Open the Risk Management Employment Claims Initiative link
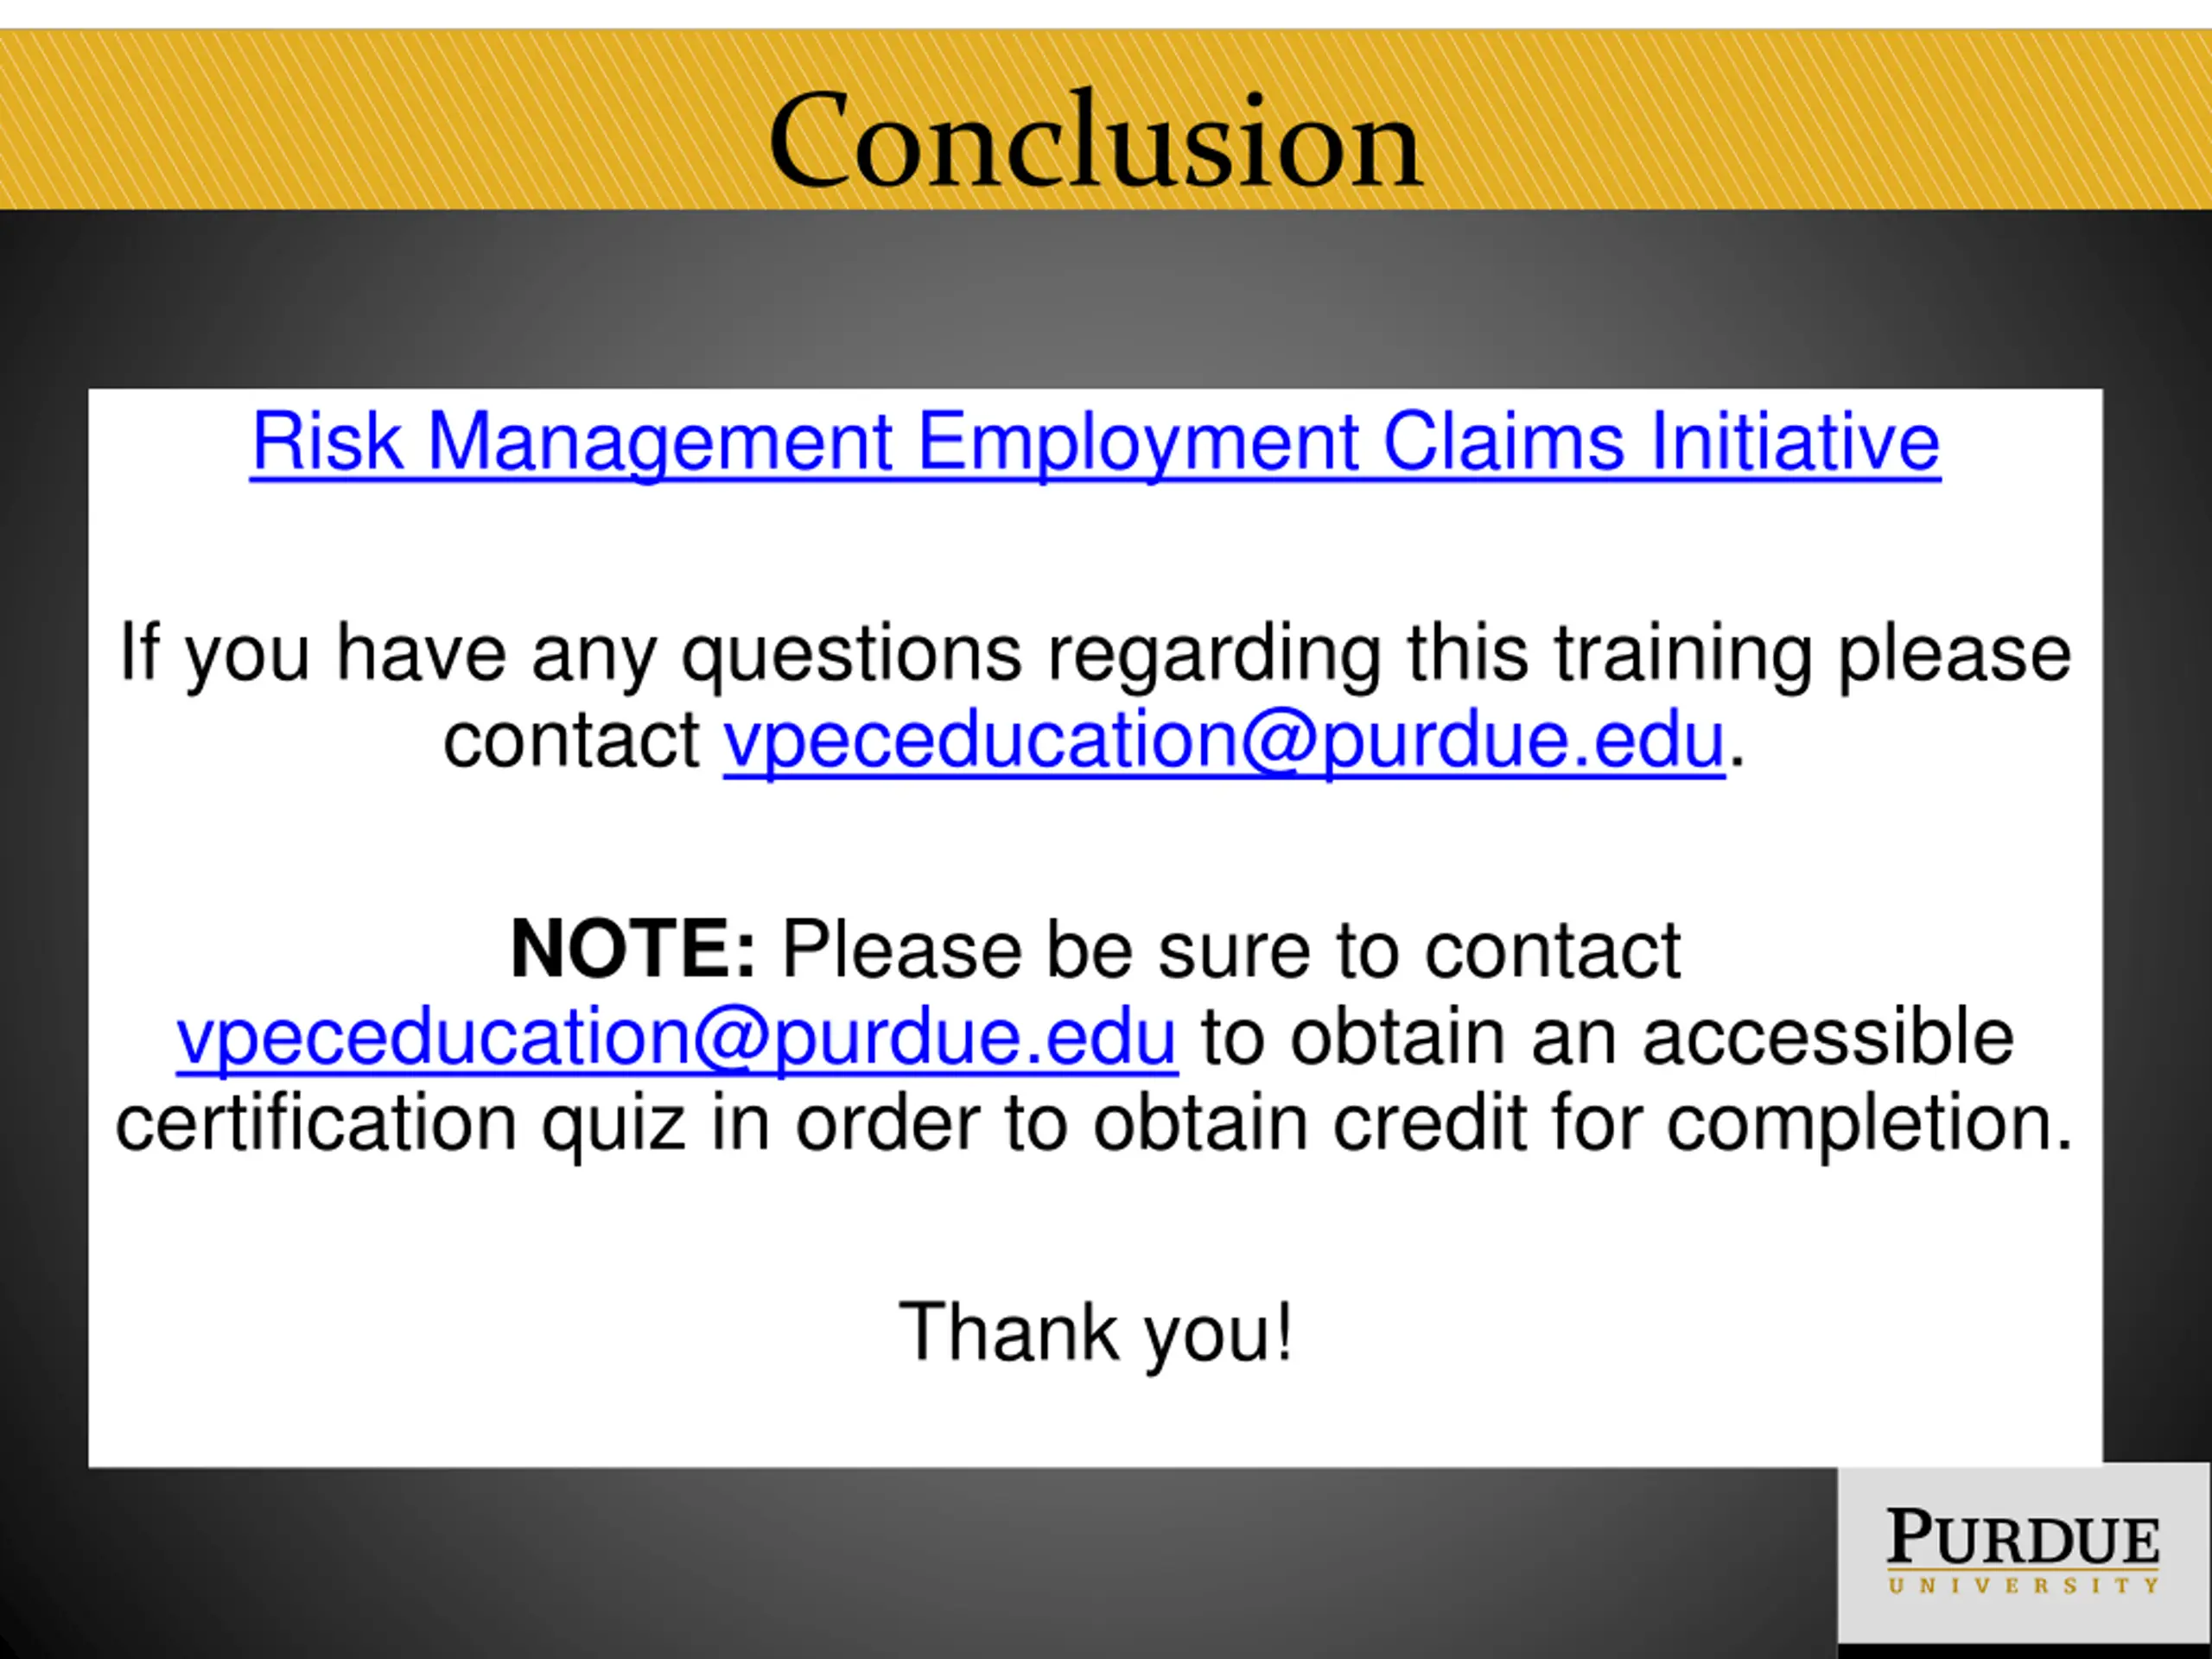 click(x=1095, y=443)
